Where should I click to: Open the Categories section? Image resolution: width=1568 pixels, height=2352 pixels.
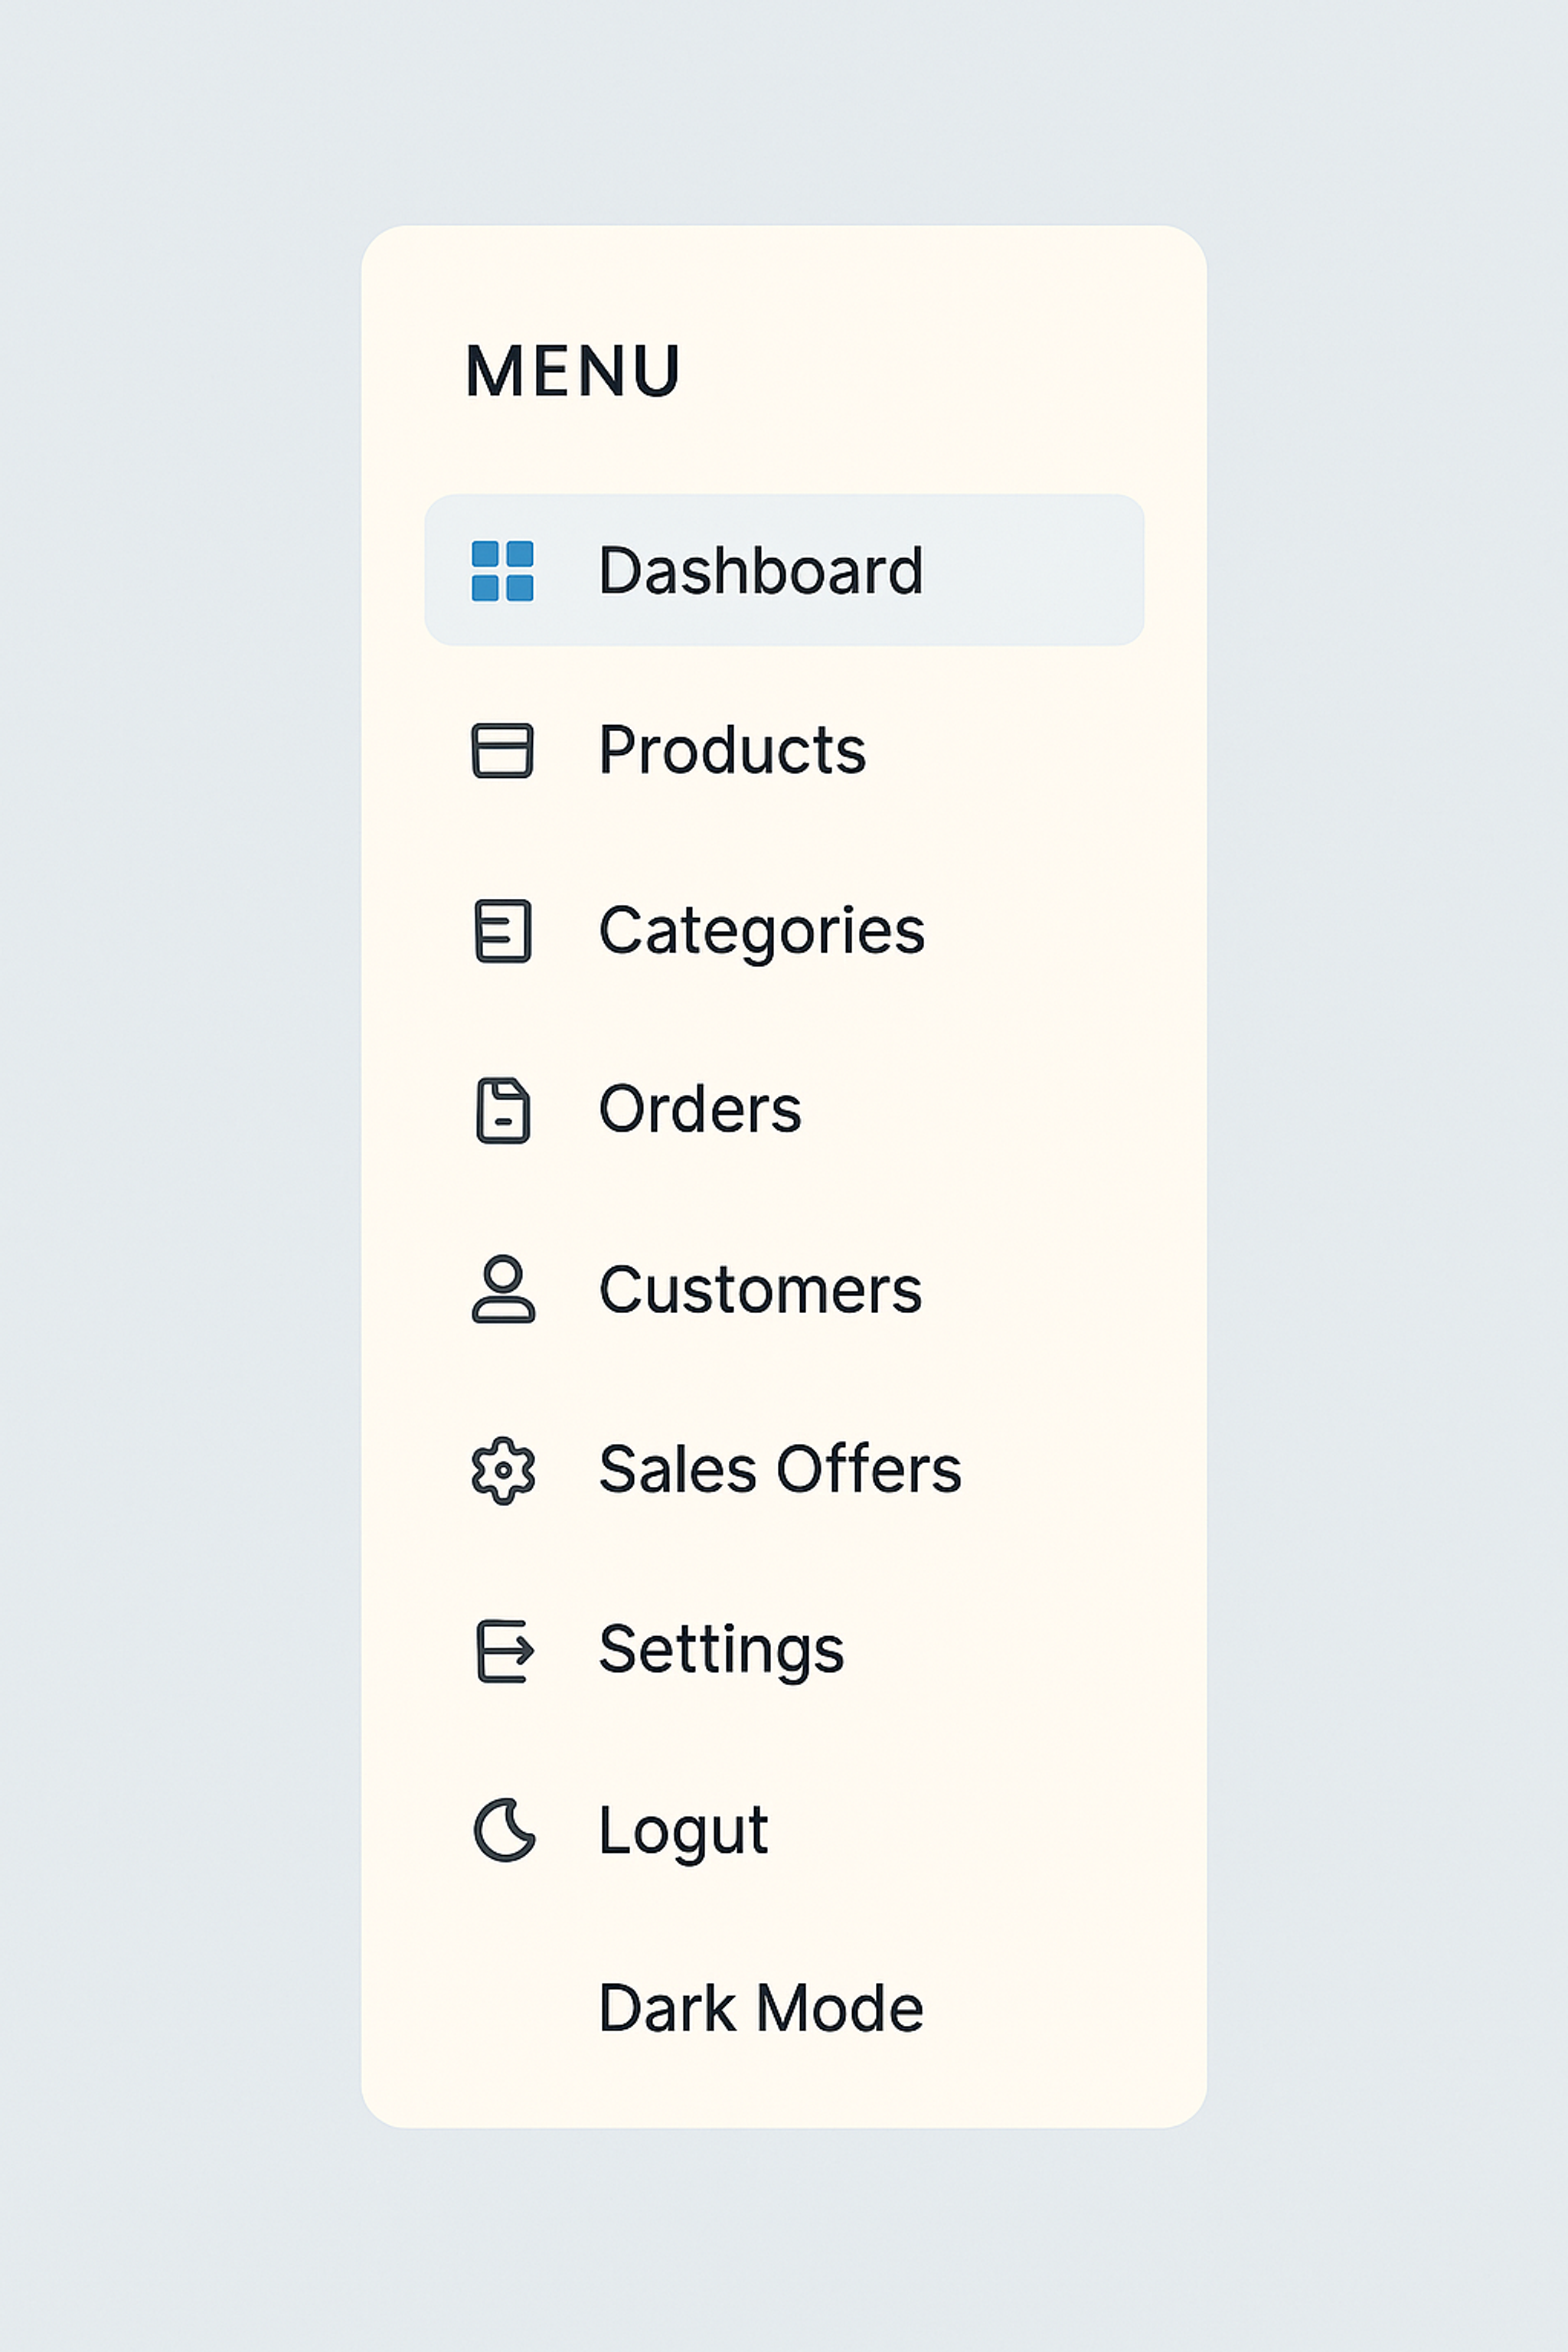[762, 930]
